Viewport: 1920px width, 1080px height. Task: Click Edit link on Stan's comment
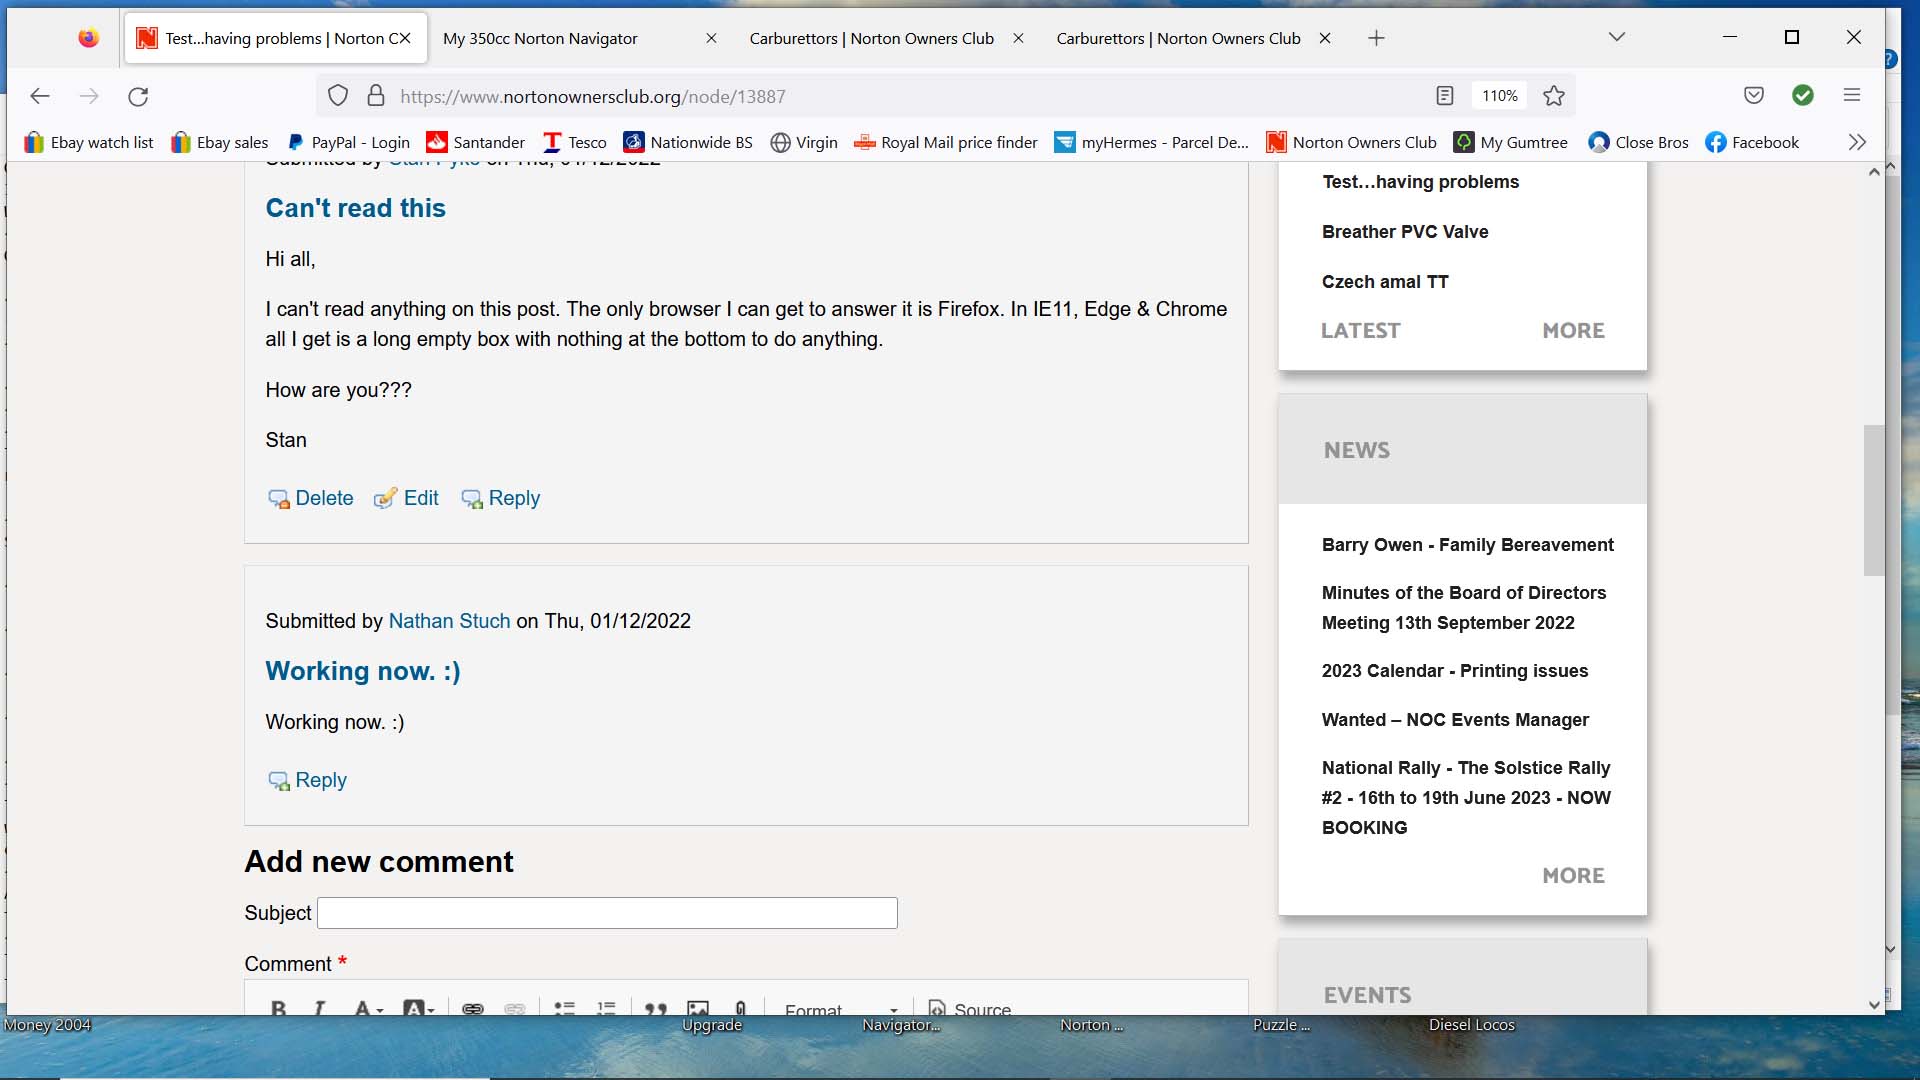pyautogui.click(x=420, y=498)
